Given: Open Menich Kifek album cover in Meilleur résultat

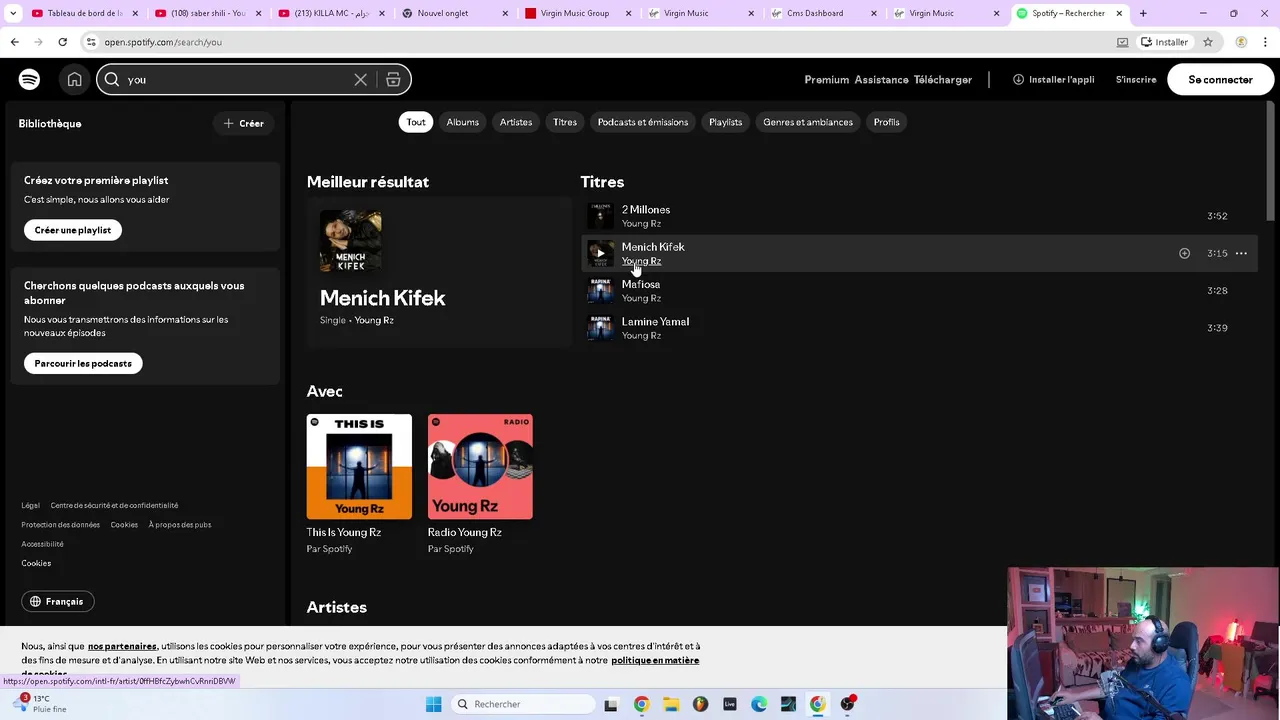Looking at the screenshot, I should point(351,241).
